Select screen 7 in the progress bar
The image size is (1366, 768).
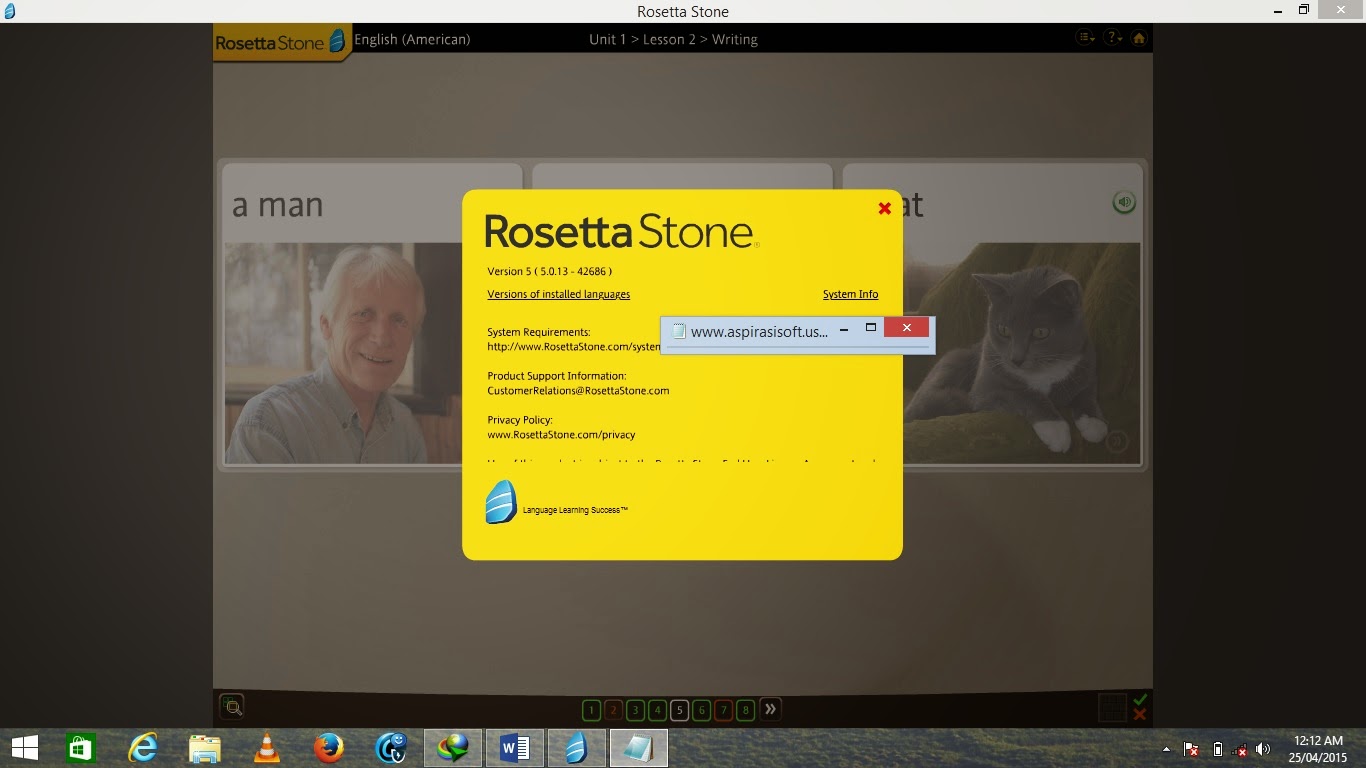click(723, 709)
